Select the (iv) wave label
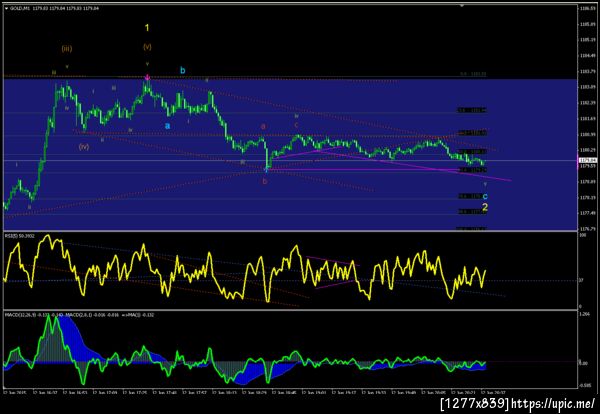 (x=84, y=147)
